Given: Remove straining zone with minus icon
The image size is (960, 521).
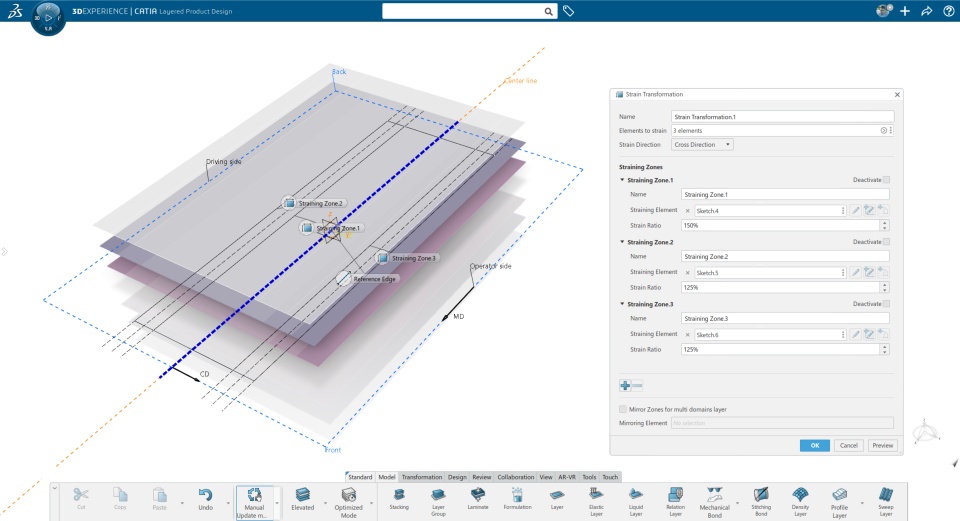Looking at the screenshot, I should tap(637, 386).
